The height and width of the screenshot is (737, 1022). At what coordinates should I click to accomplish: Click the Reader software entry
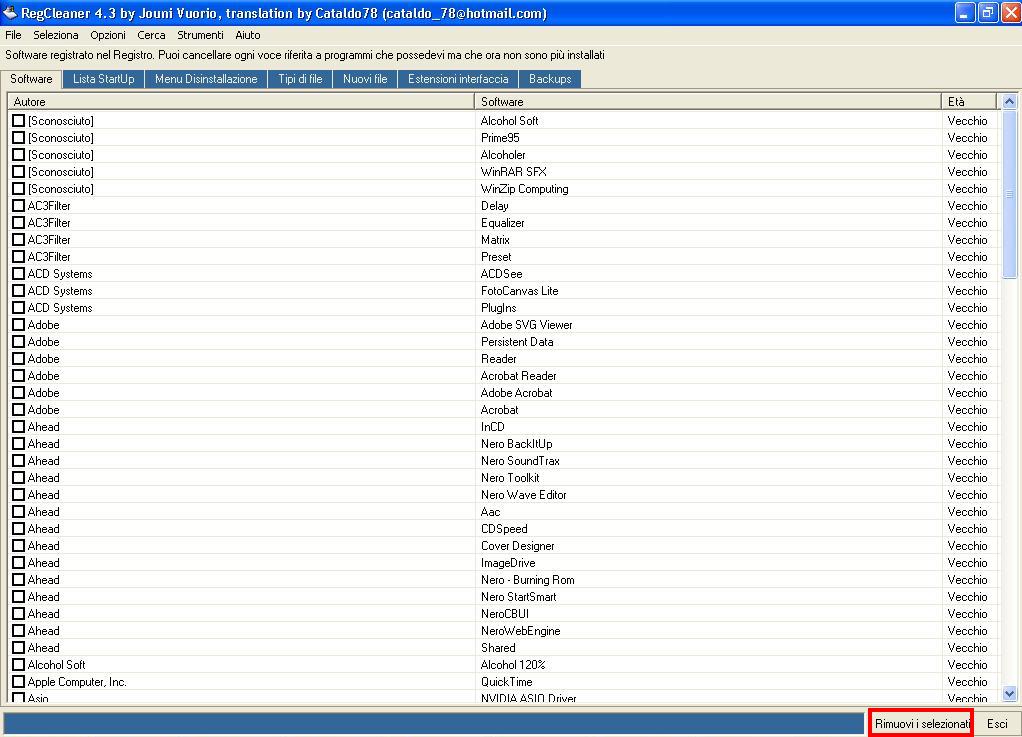(498, 358)
